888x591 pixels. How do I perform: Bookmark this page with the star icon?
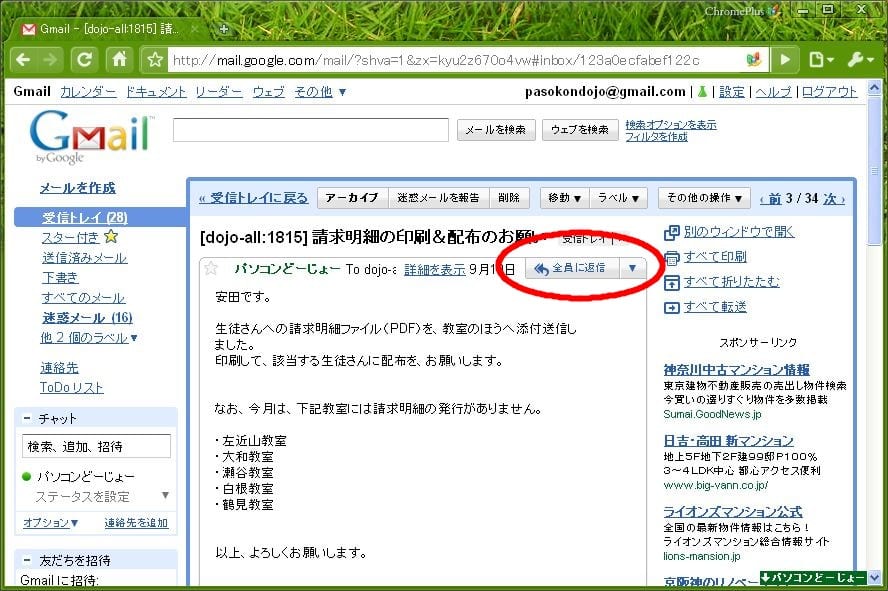[x=155, y=60]
